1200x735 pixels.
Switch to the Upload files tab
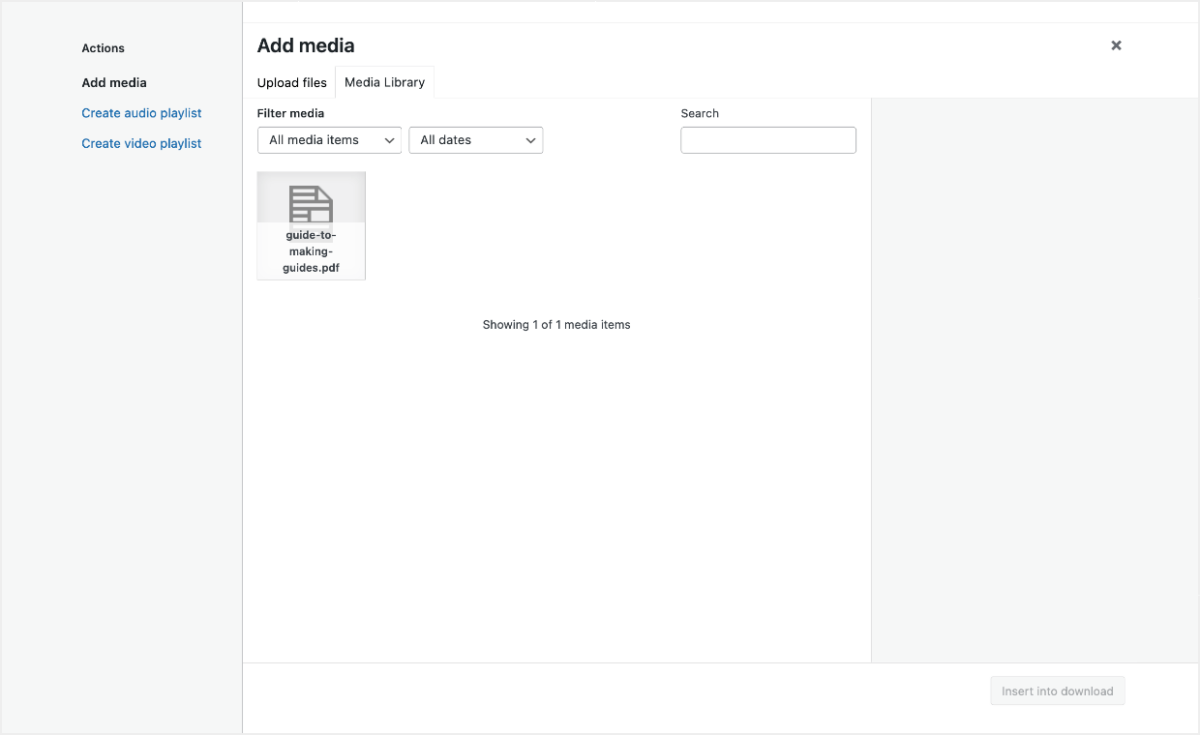291,82
